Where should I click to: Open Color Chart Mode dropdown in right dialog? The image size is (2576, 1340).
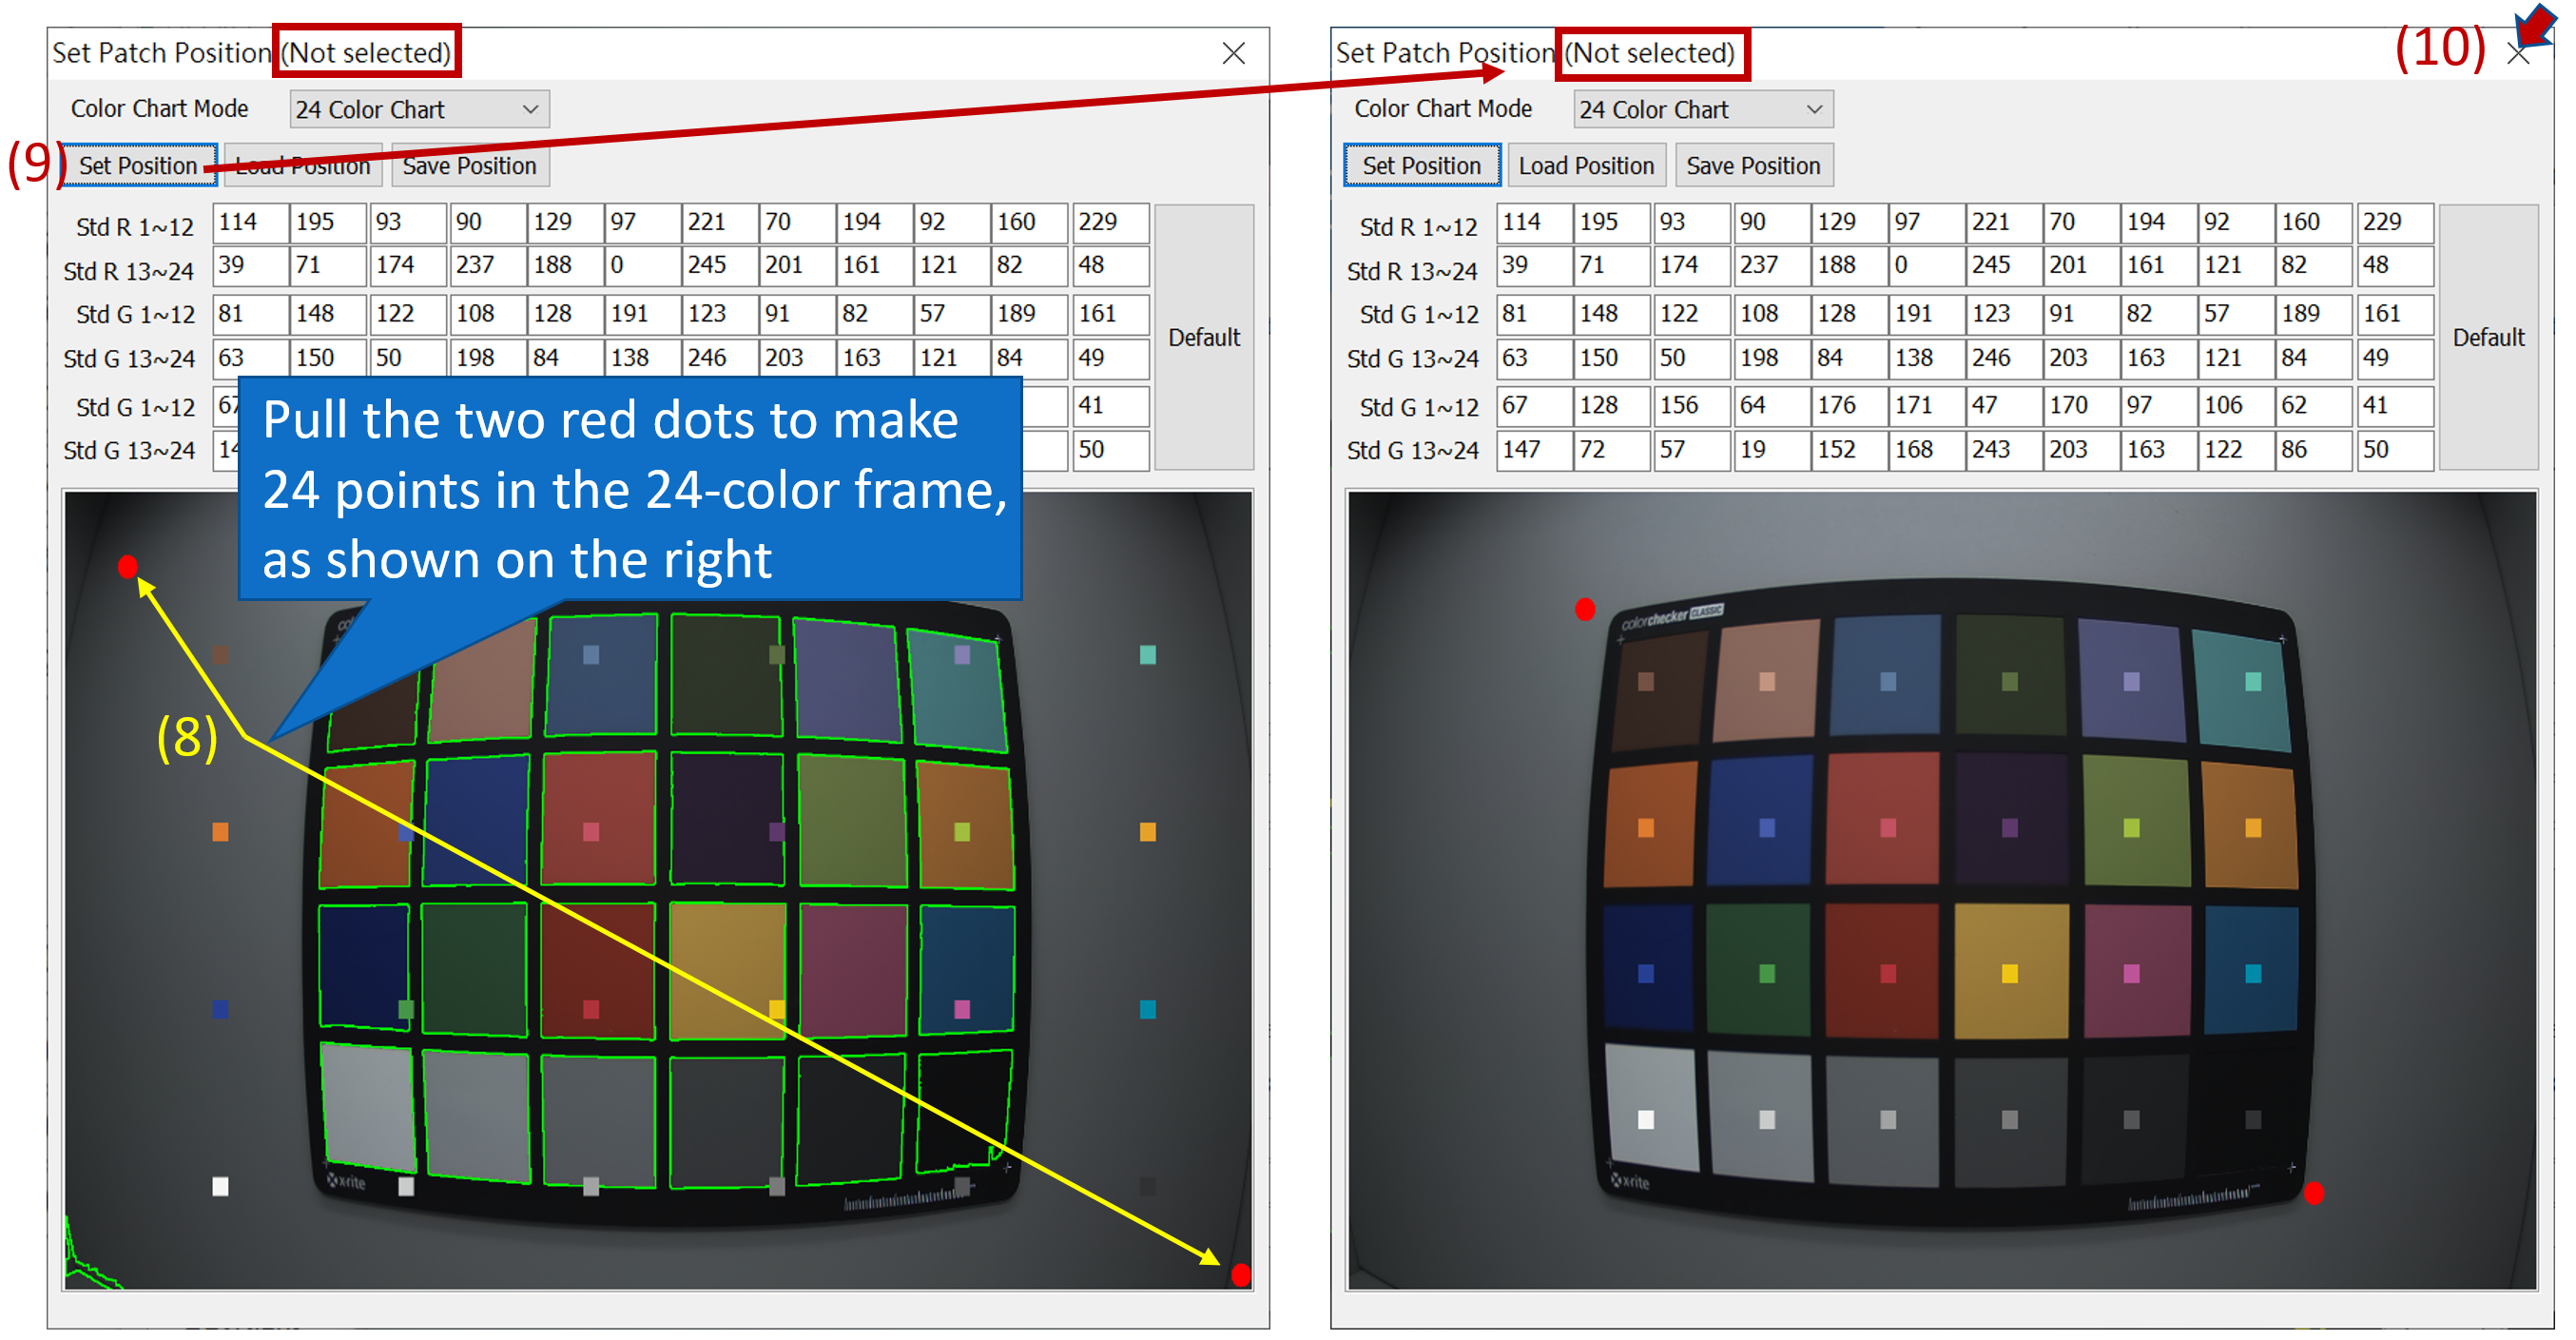click(x=1702, y=110)
